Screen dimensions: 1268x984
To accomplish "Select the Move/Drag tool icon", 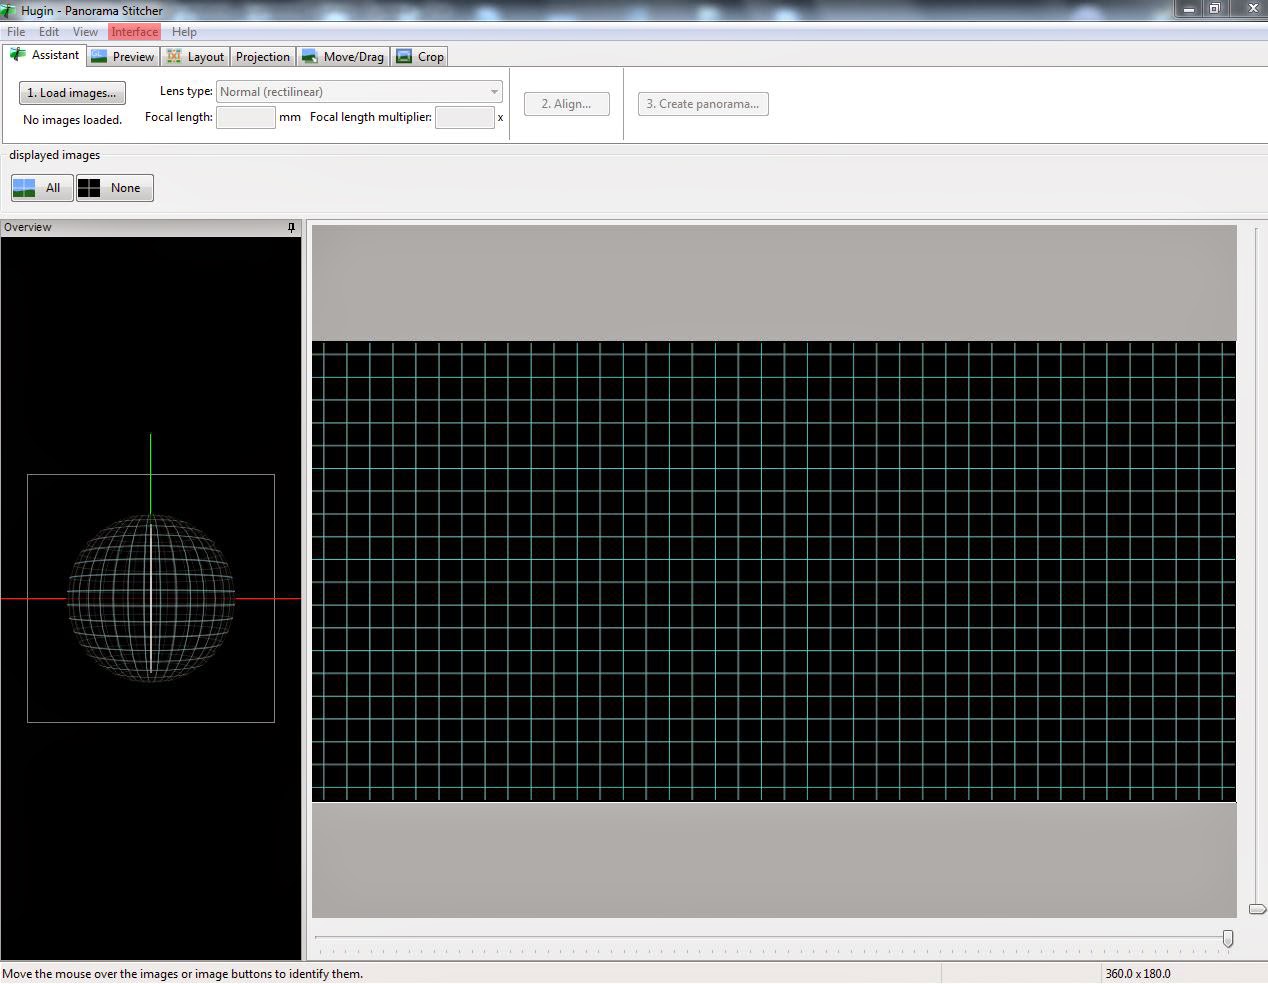I will pyautogui.click(x=310, y=57).
